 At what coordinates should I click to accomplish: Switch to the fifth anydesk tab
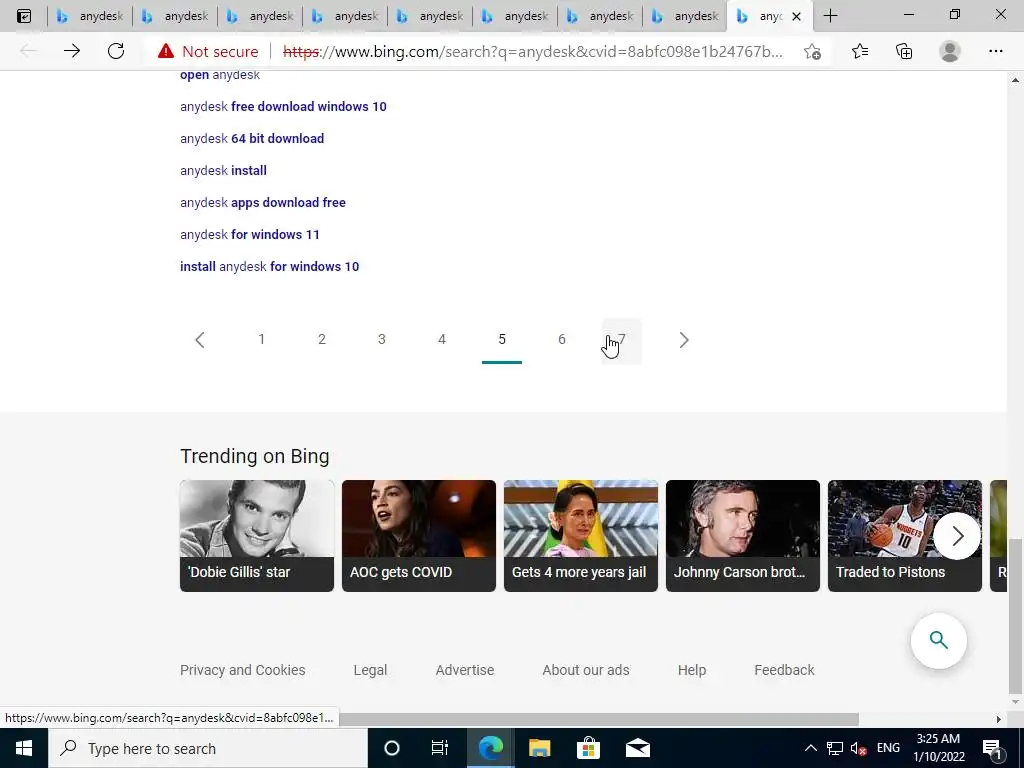(x=429, y=16)
